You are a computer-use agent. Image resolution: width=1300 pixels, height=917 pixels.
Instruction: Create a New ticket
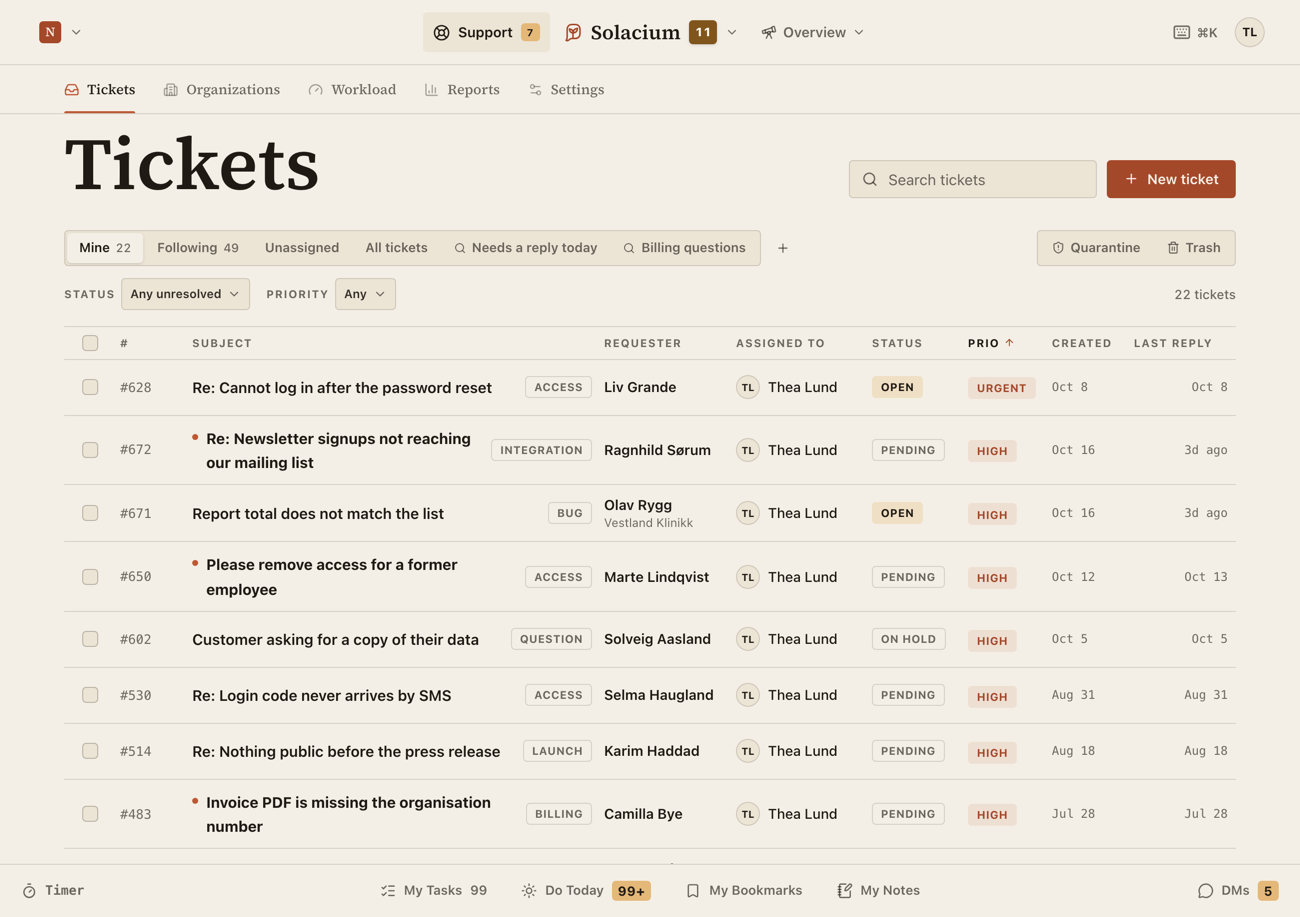[1171, 179]
